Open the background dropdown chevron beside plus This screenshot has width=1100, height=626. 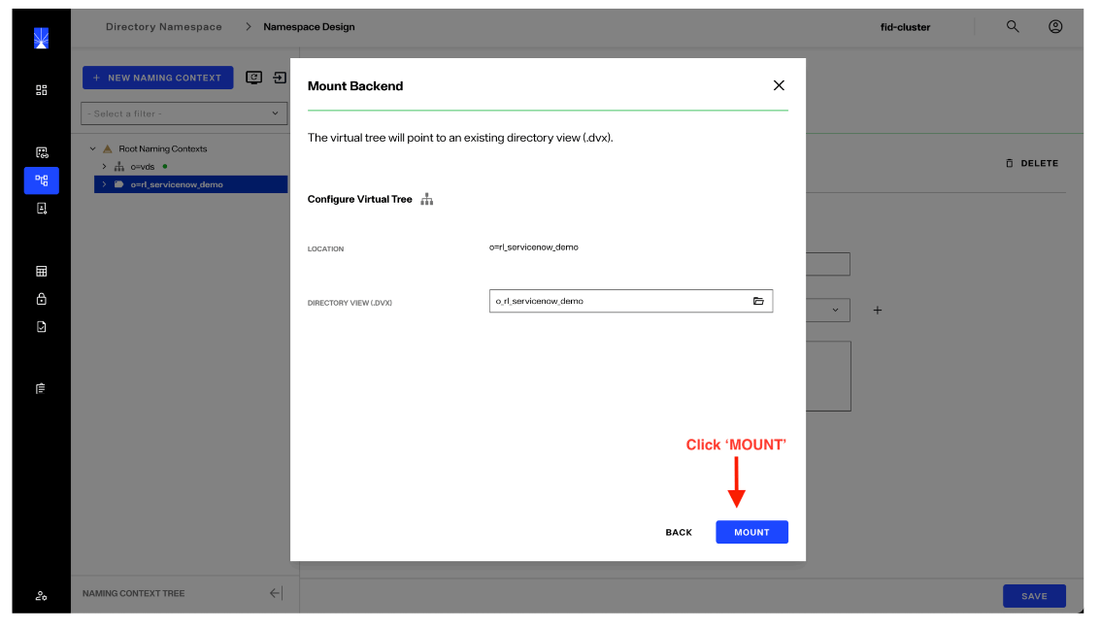[835, 310]
